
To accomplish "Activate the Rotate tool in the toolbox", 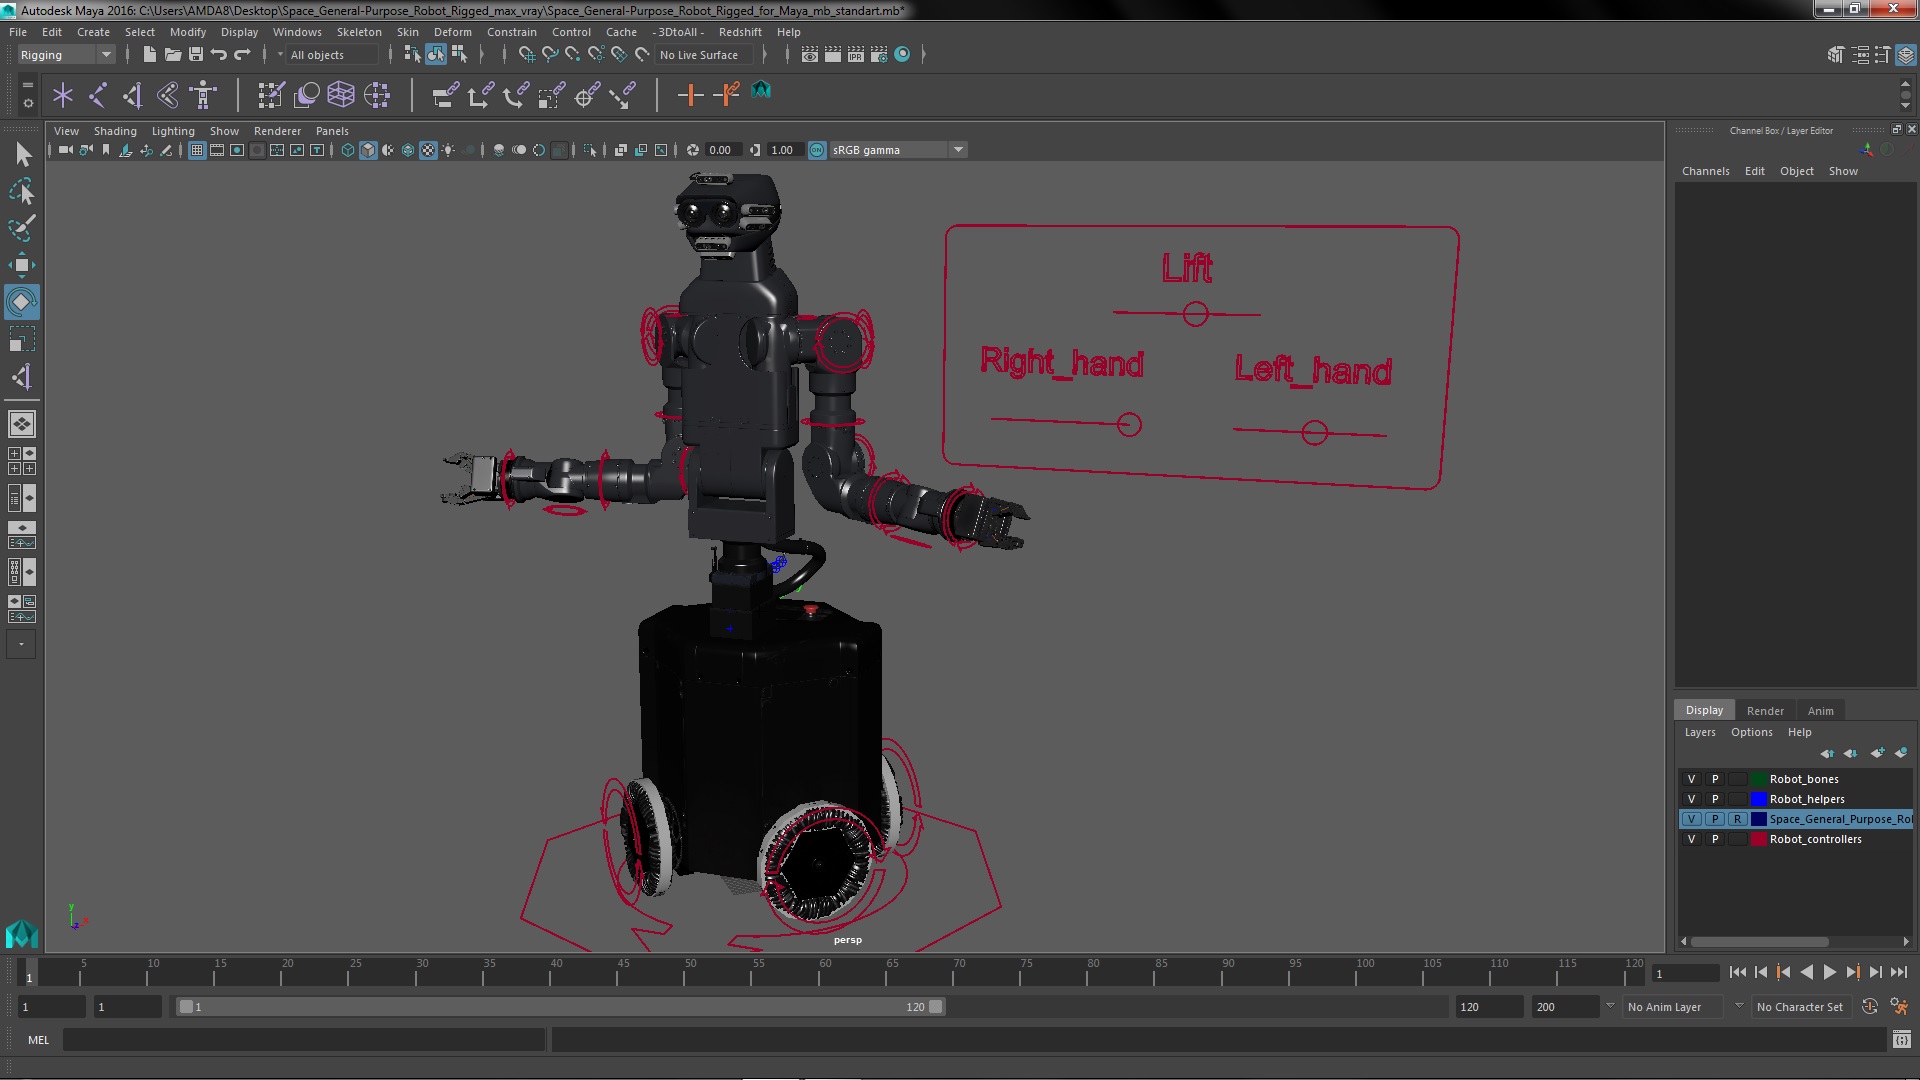I will pyautogui.click(x=21, y=302).
